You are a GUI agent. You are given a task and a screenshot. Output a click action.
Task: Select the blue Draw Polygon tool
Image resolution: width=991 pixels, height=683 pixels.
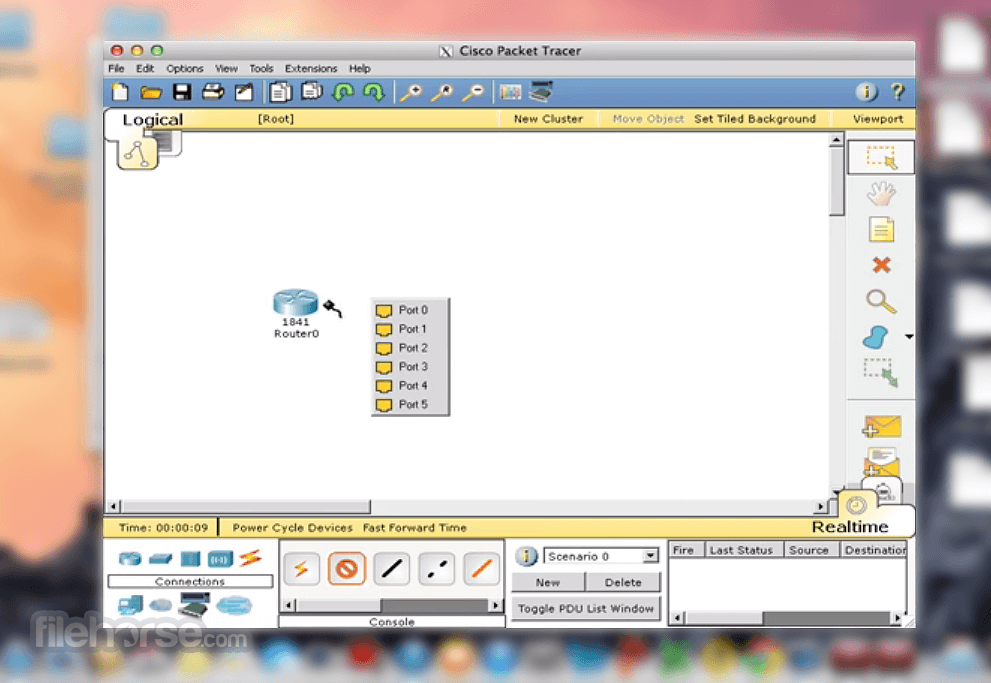(x=875, y=337)
